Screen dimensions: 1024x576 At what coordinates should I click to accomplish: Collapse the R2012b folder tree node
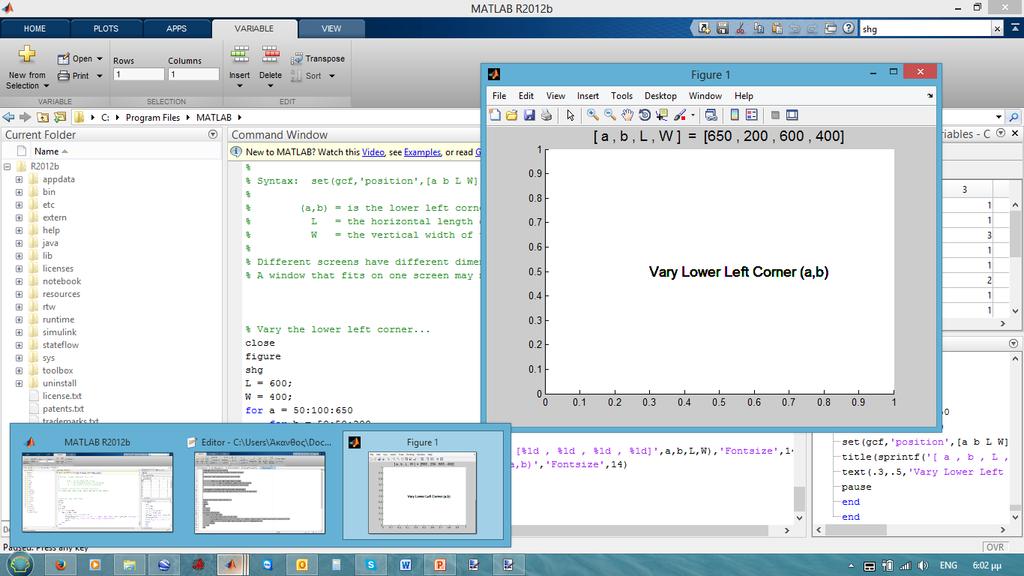pos(7,167)
